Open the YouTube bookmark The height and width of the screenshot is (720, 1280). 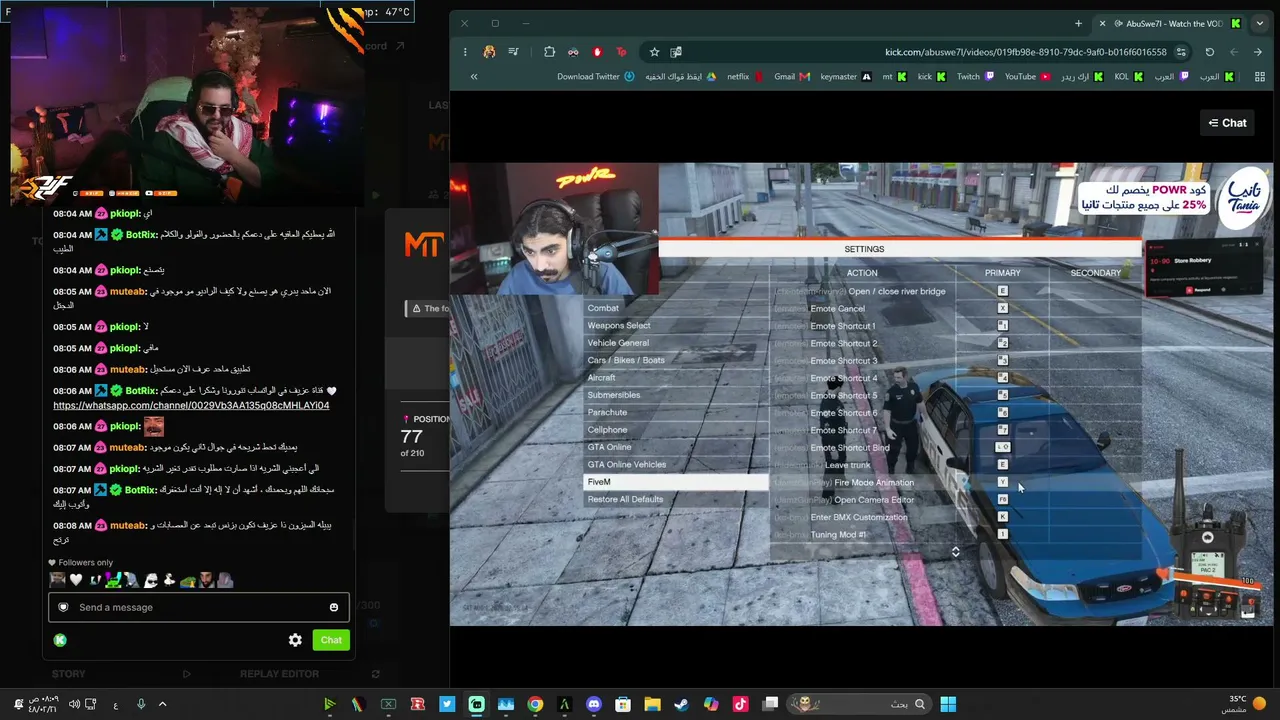pos(1028,76)
